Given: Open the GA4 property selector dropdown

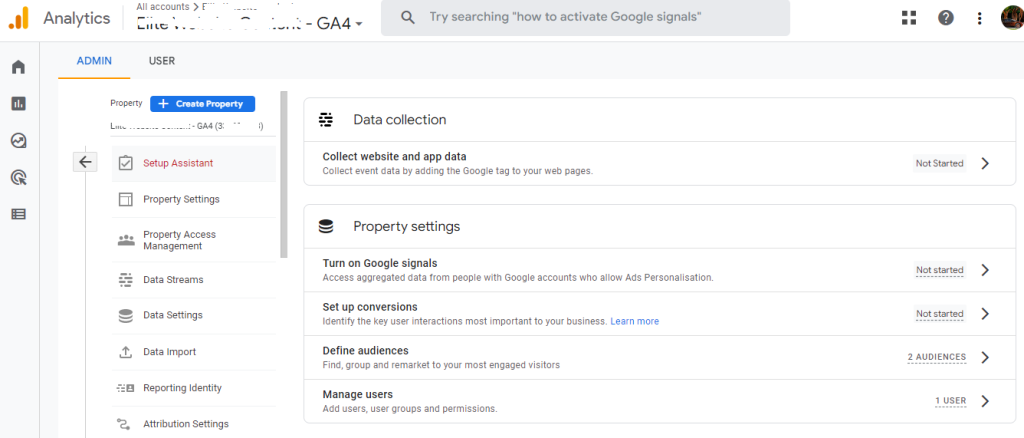Looking at the screenshot, I should click(249, 23).
